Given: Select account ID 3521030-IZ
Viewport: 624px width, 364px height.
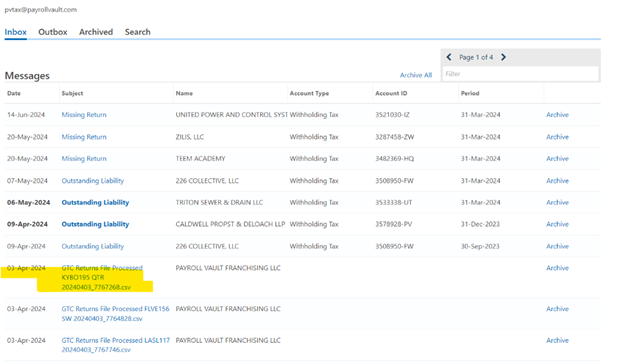Looking at the screenshot, I should [x=392, y=115].
